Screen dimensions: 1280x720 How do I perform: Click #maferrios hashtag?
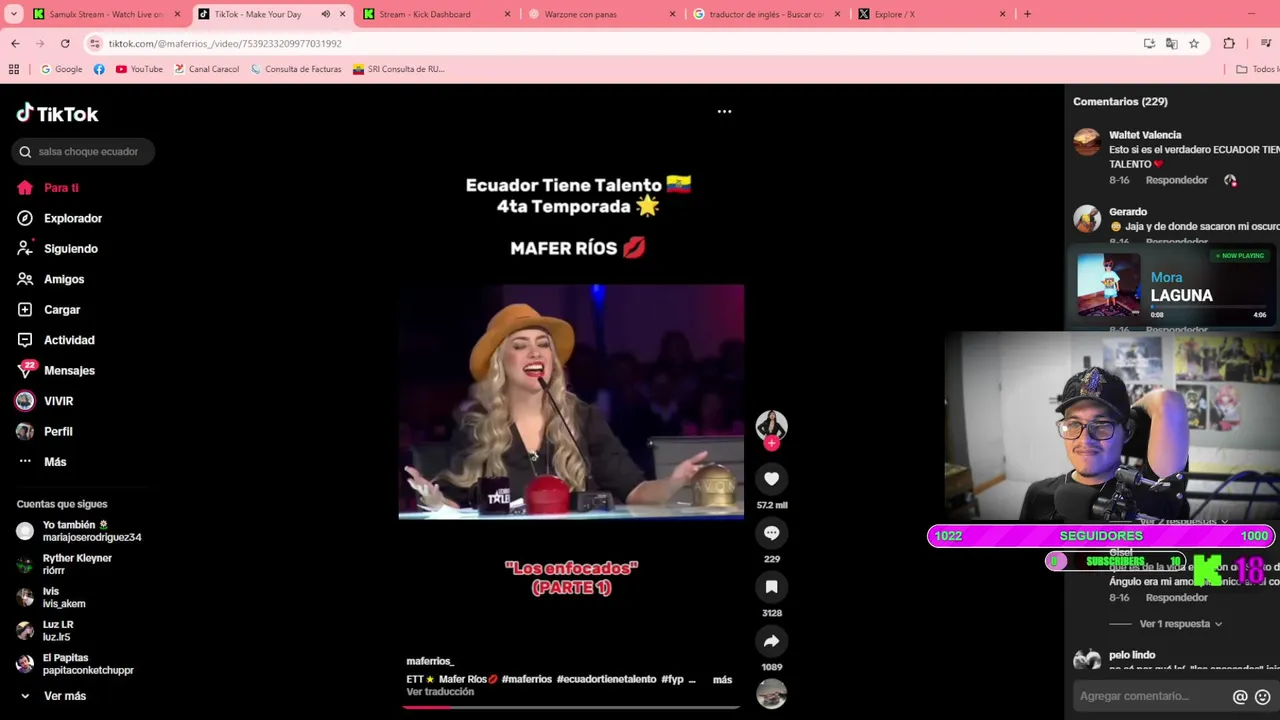tap(527, 680)
